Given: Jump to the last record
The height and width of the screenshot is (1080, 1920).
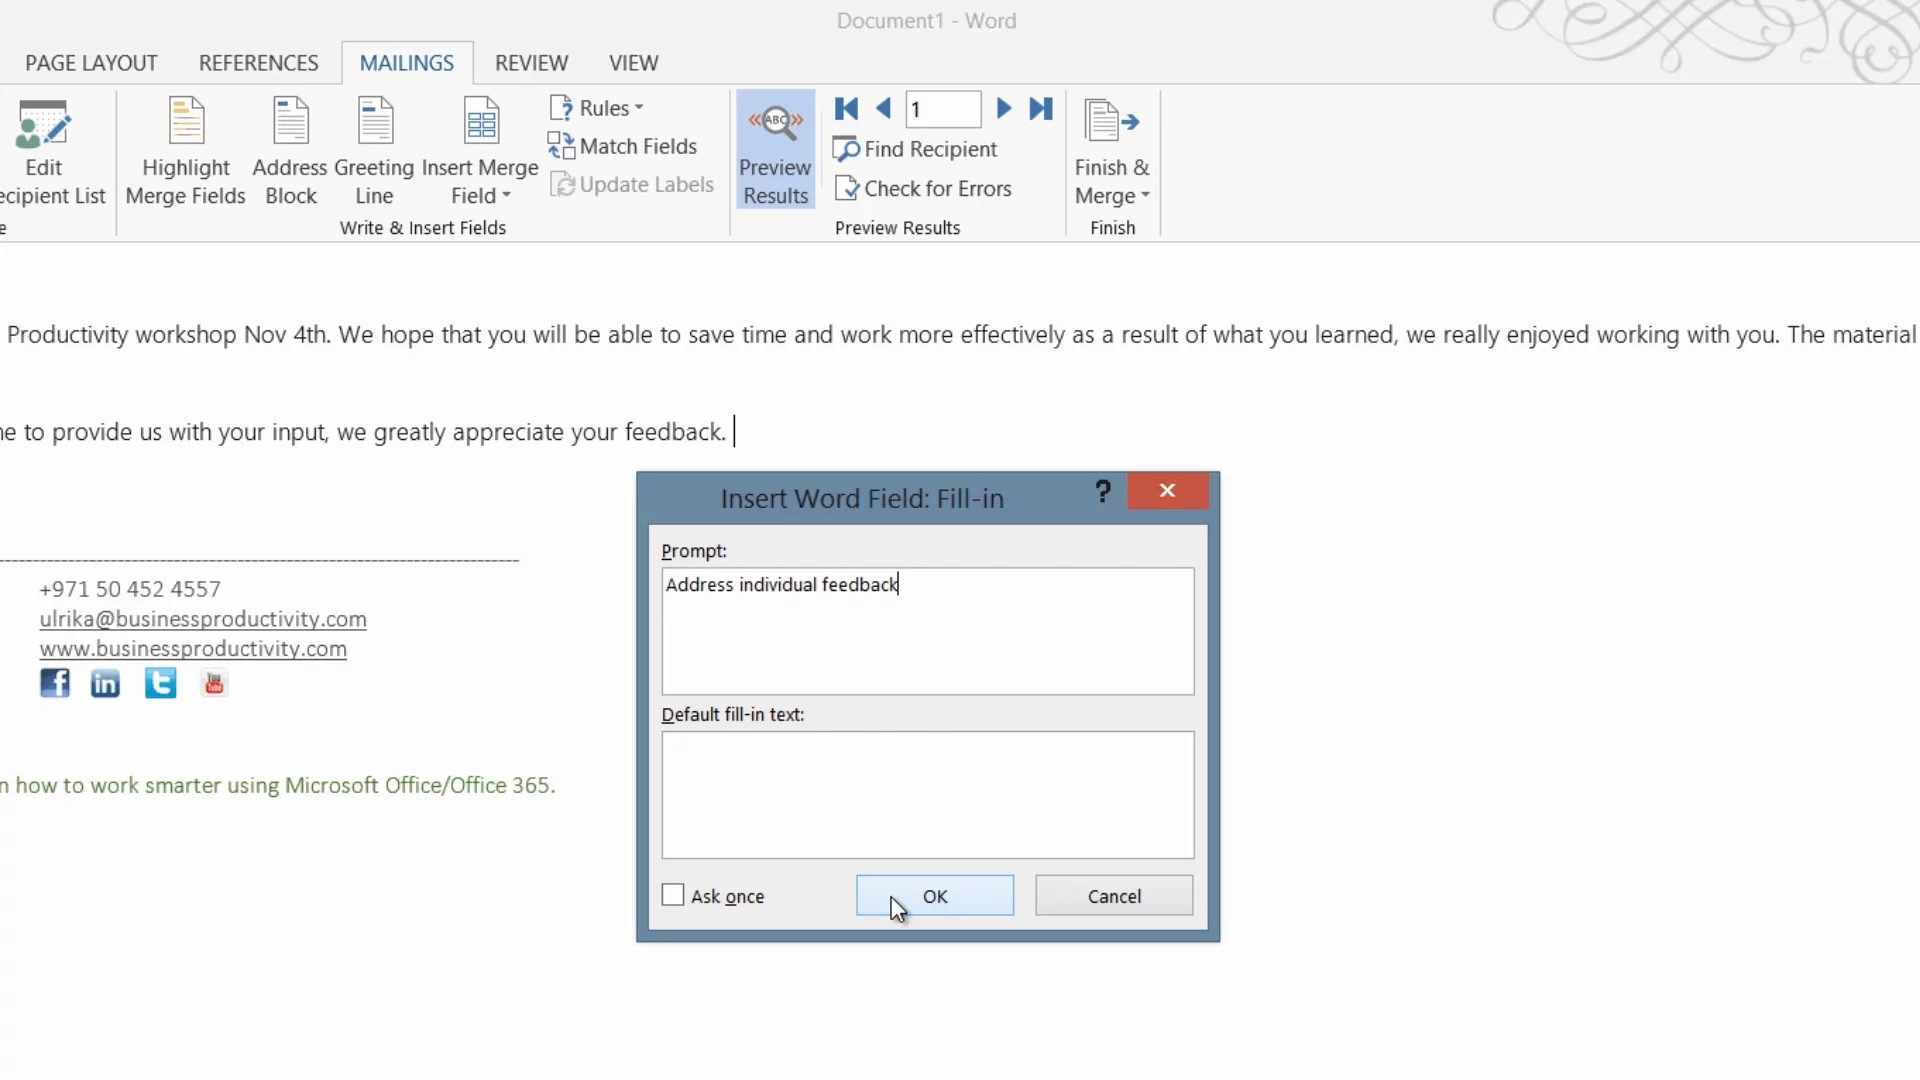Looking at the screenshot, I should [1041, 109].
